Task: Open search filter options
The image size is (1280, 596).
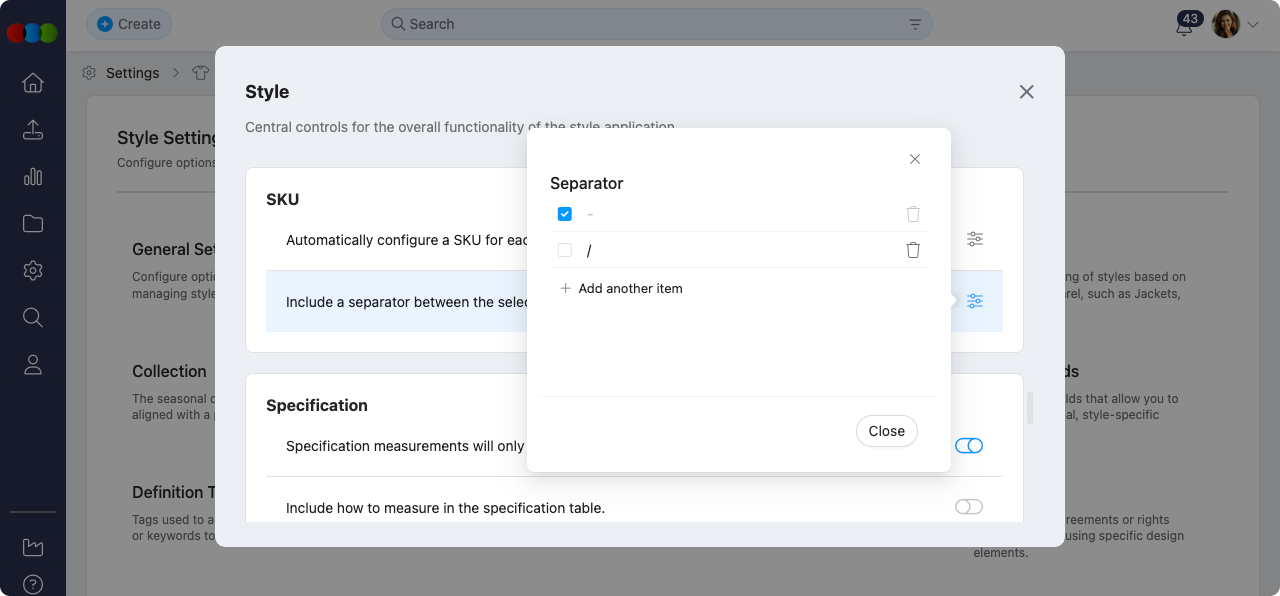Action: click(915, 24)
